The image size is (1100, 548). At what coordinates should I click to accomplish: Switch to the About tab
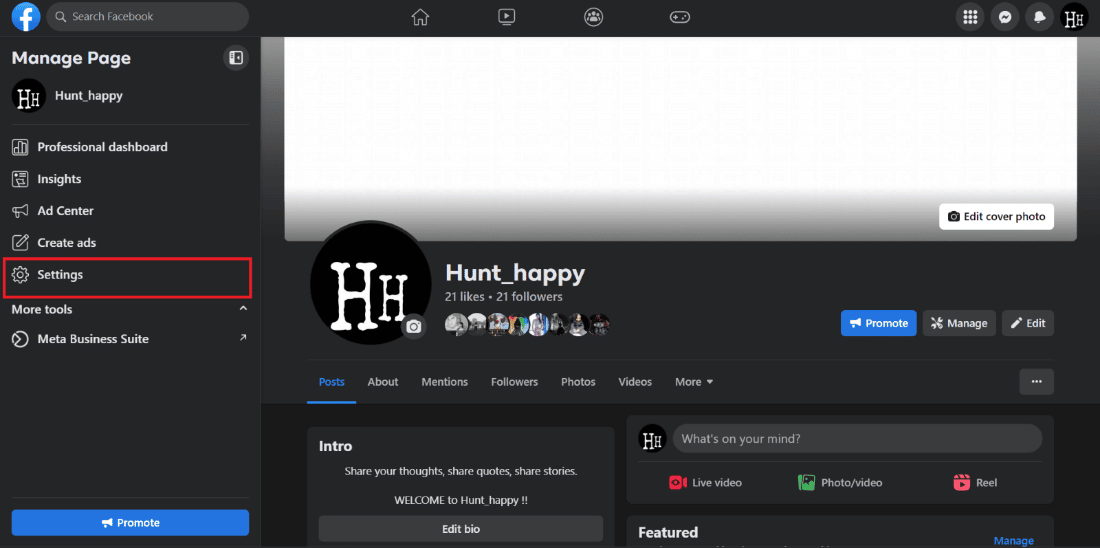tap(383, 382)
